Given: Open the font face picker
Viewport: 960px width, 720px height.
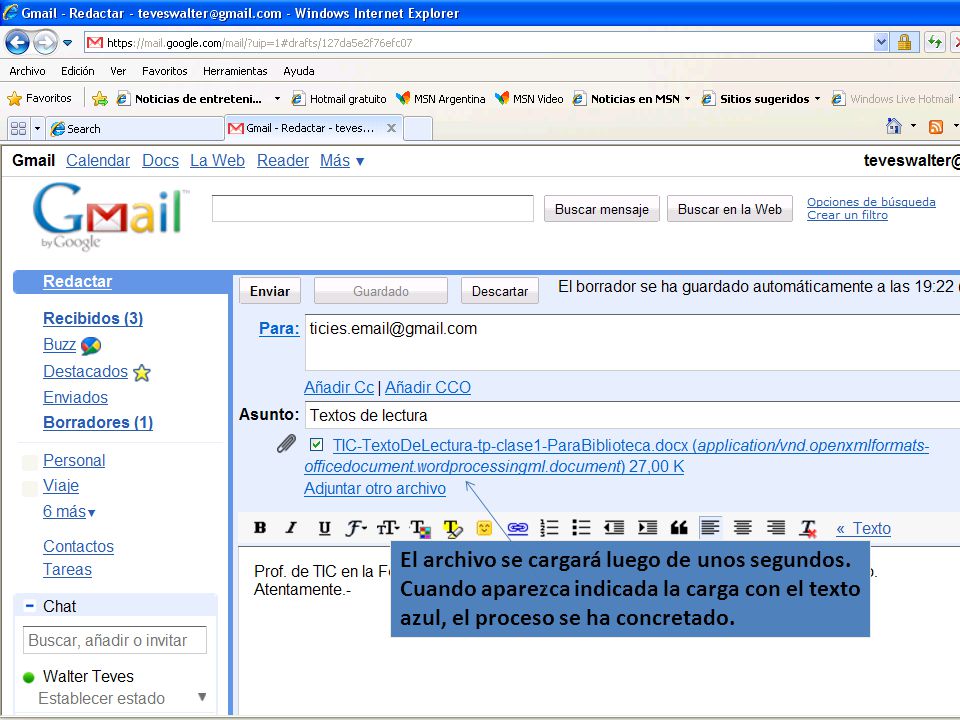Looking at the screenshot, I should coord(356,527).
